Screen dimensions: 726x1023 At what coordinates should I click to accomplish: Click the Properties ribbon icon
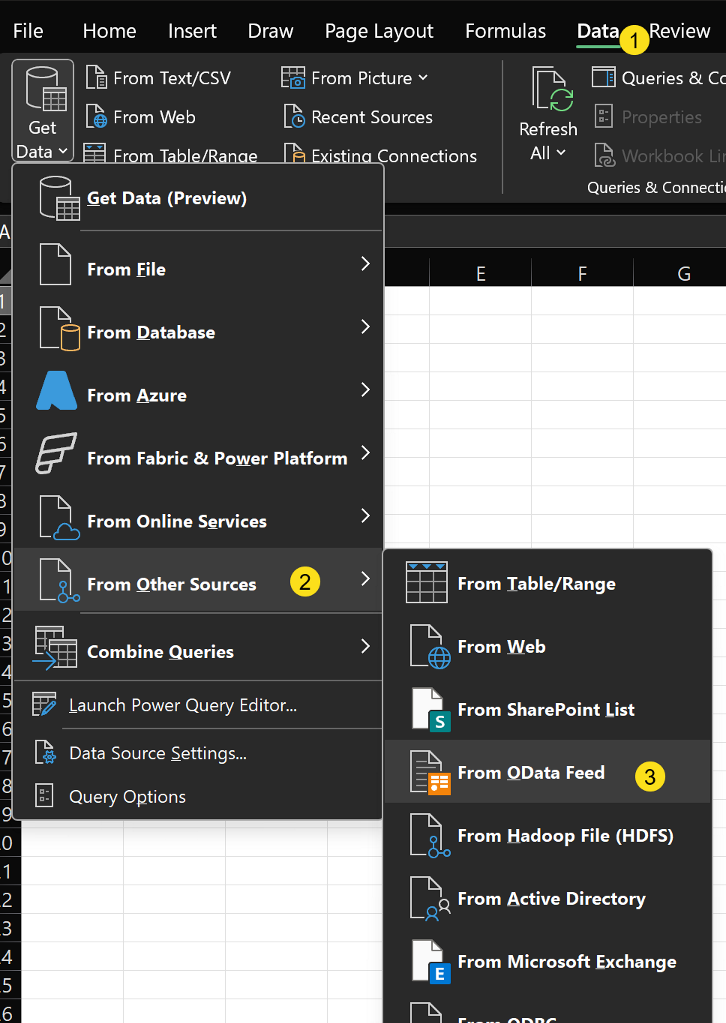603,117
